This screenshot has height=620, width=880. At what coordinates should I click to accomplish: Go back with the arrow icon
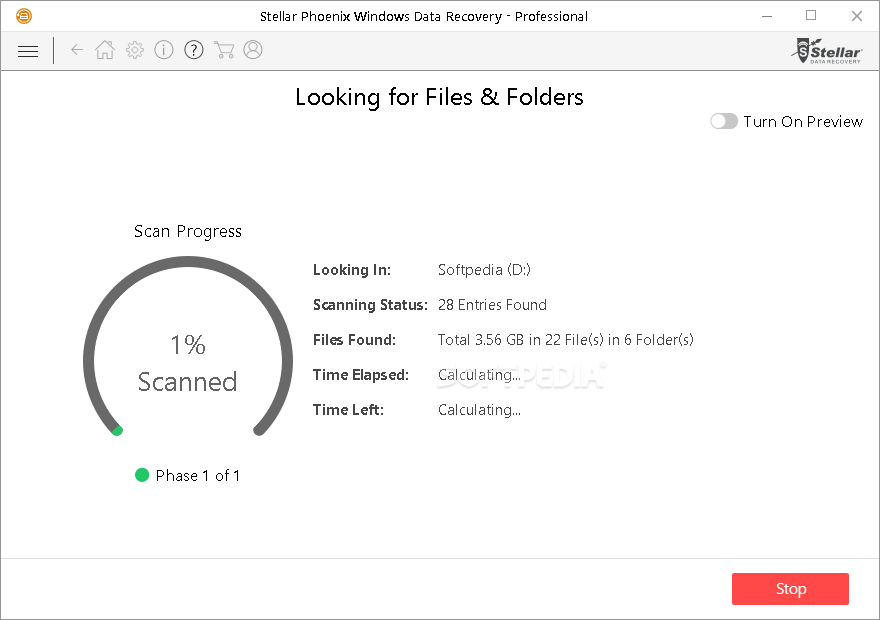[77, 50]
